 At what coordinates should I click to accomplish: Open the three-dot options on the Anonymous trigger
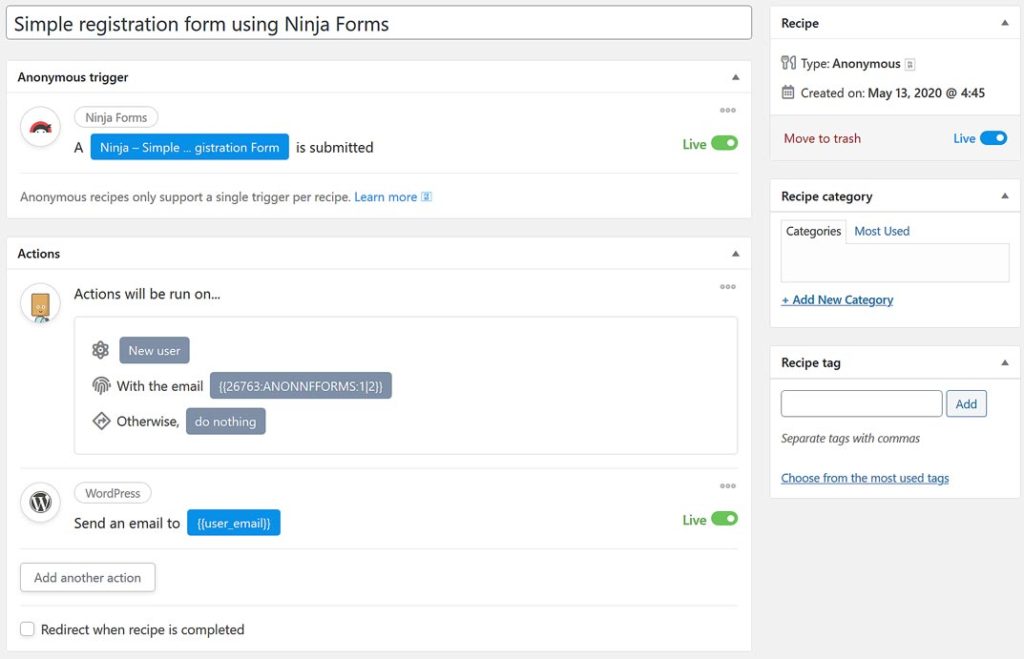coord(727,110)
